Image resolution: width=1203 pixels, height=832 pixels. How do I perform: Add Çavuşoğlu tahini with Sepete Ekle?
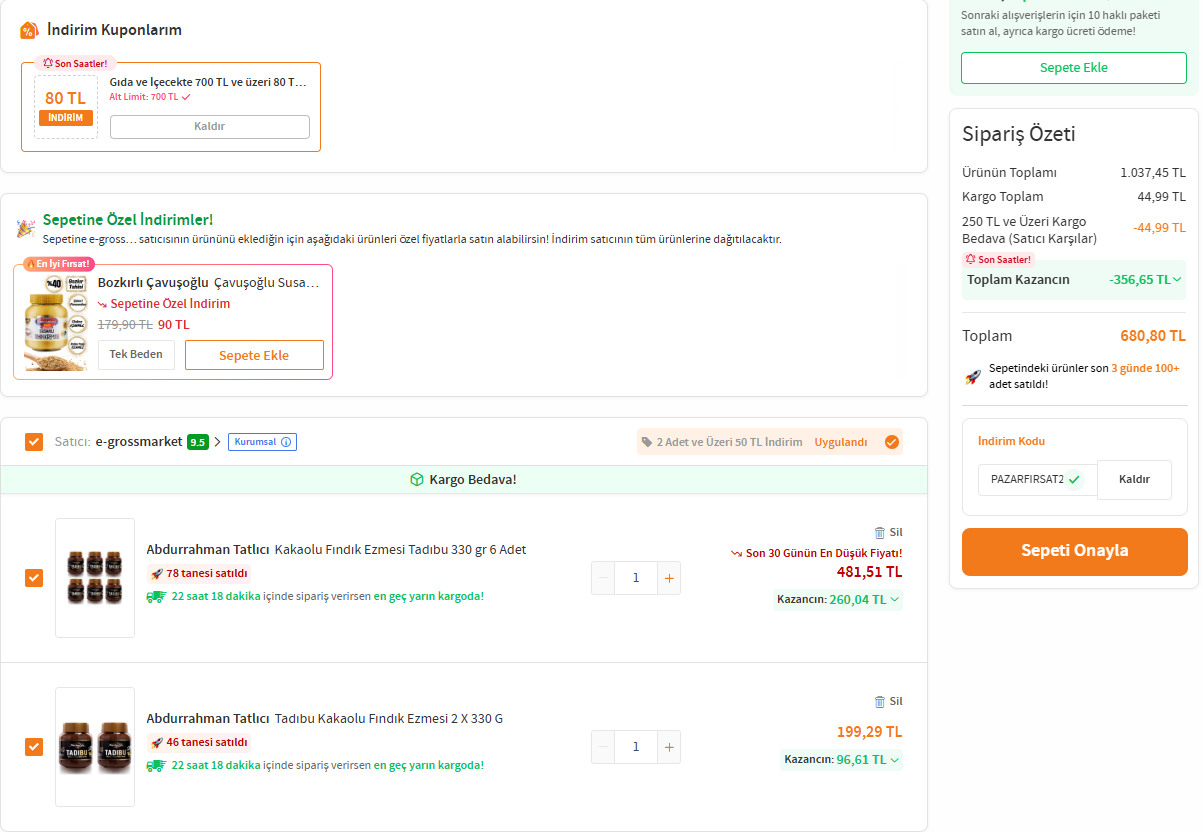254,355
